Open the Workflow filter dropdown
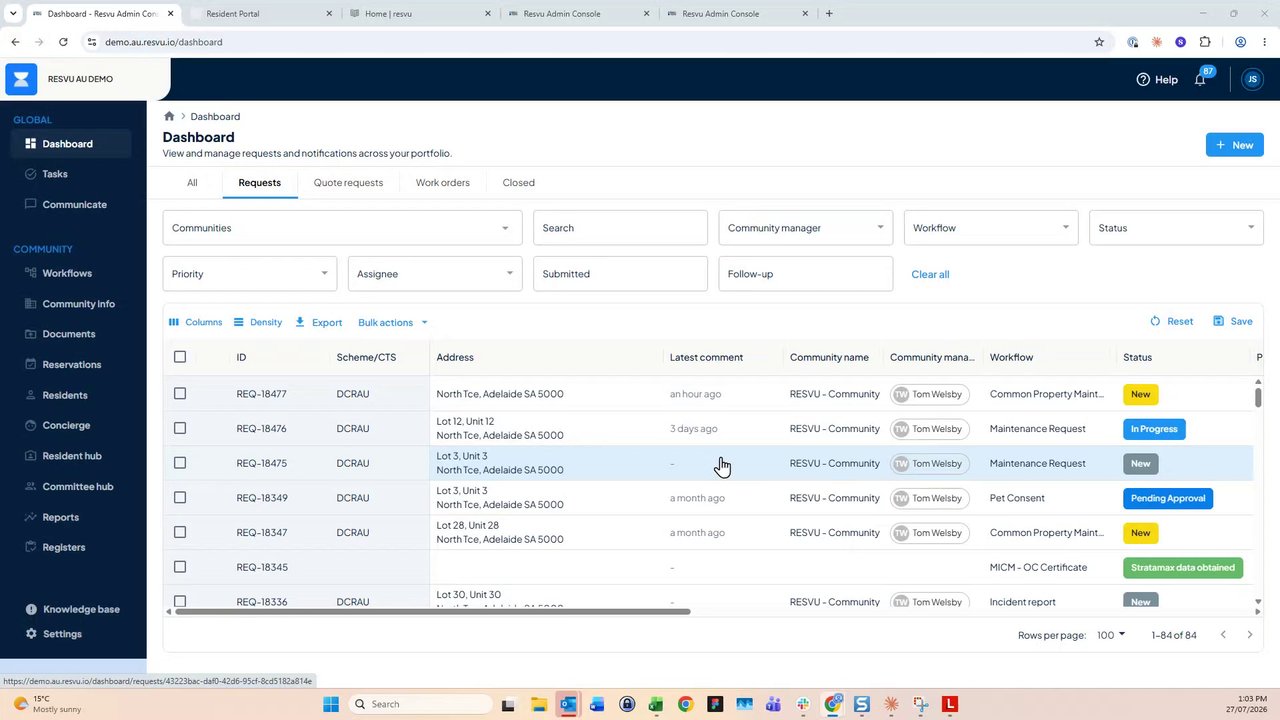This screenshot has width=1280, height=720. 991,228
